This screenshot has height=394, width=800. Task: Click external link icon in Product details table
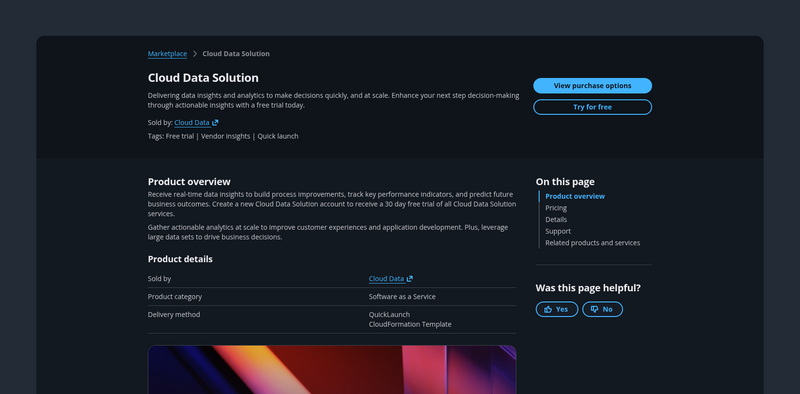410,279
